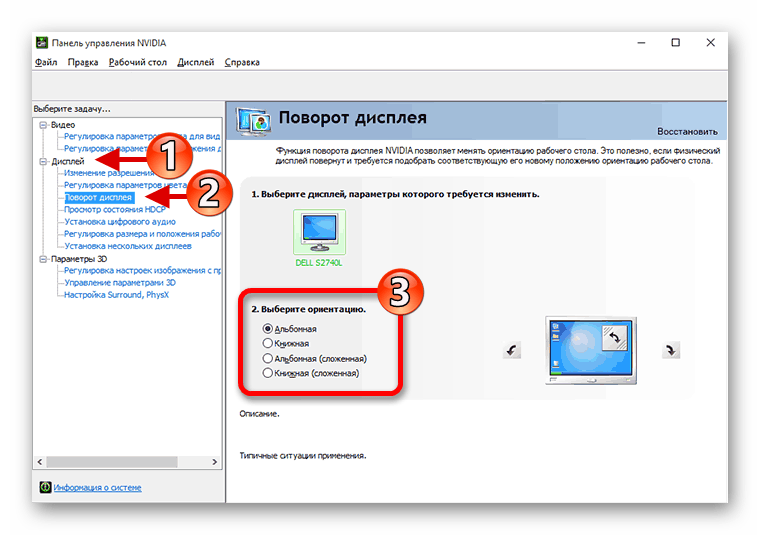This screenshot has width=760, height=535.
Task: Click the monitor orientation preview image
Action: click(x=591, y=350)
